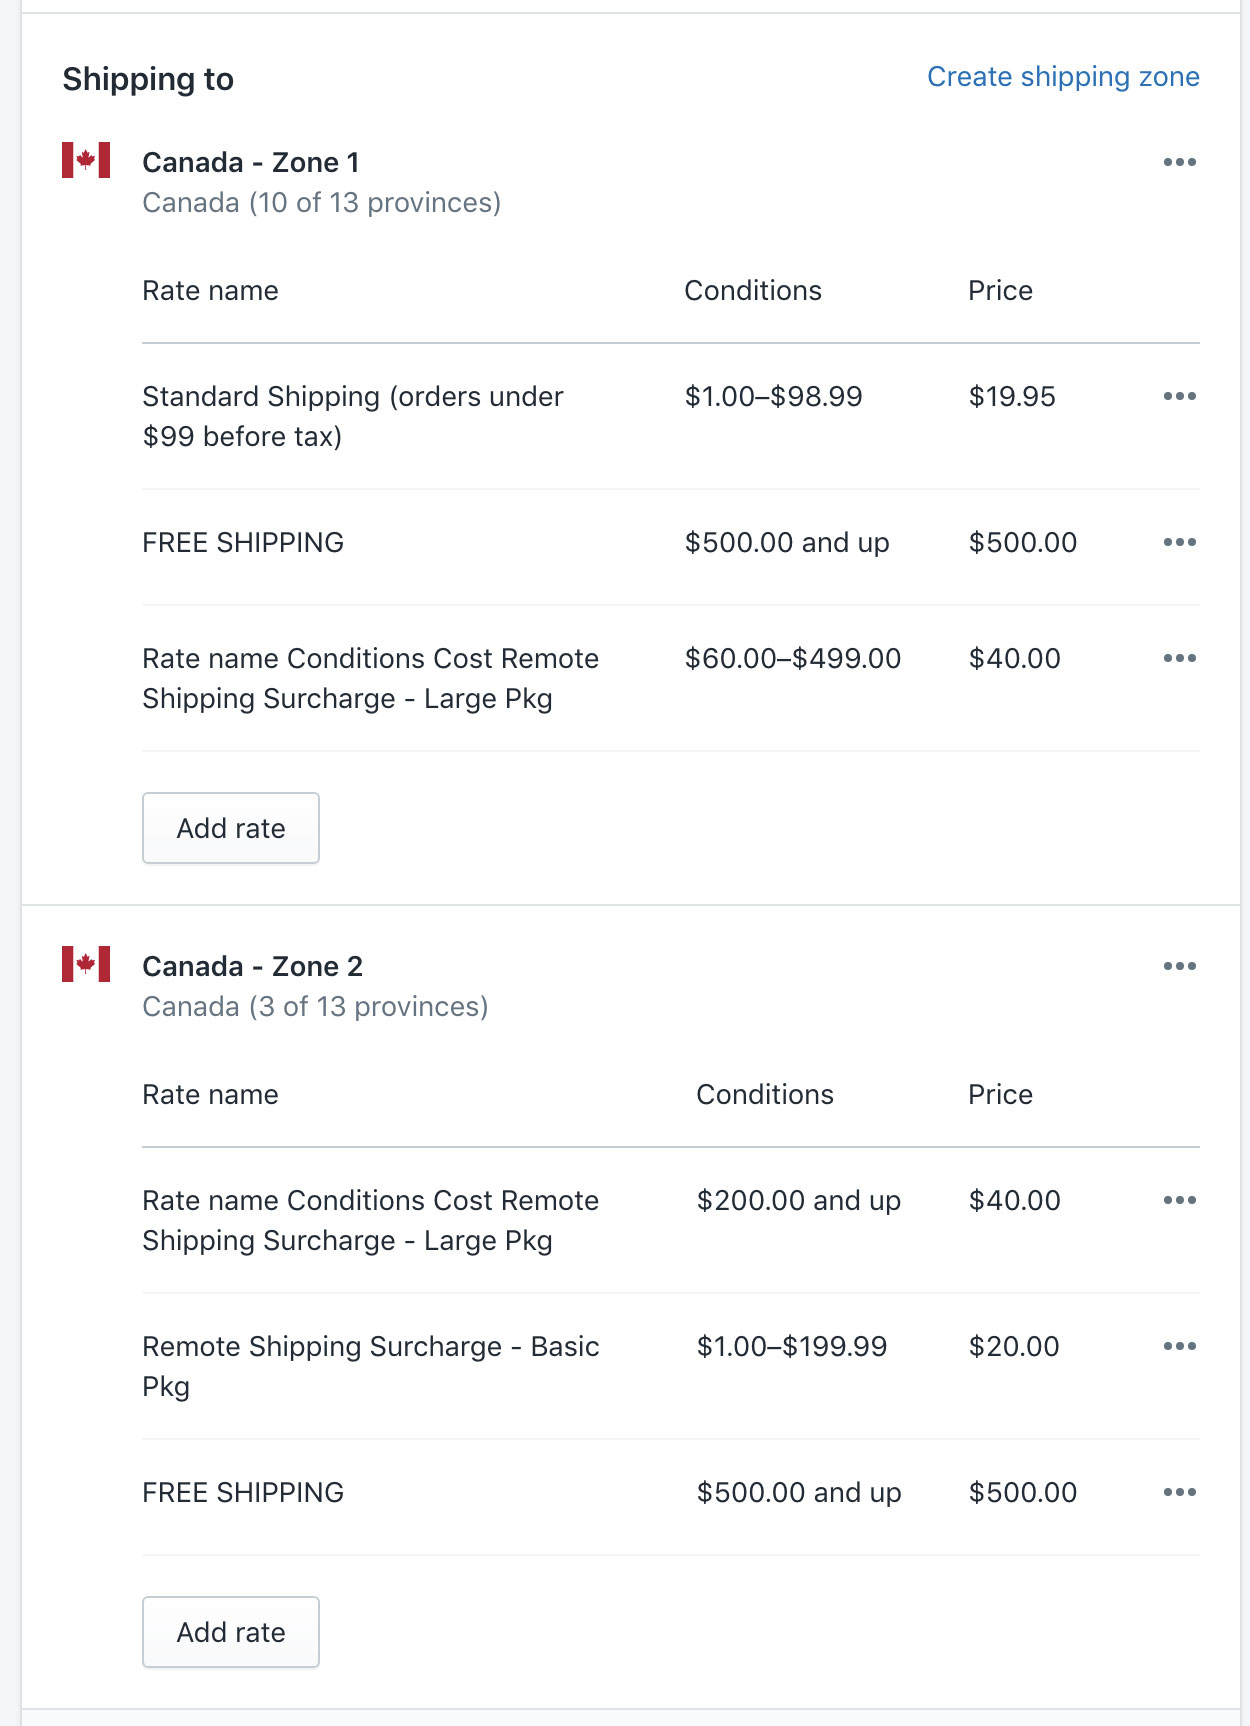The width and height of the screenshot is (1250, 1726).
Task: Open options for Standard Shipping rate
Action: 1179,396
